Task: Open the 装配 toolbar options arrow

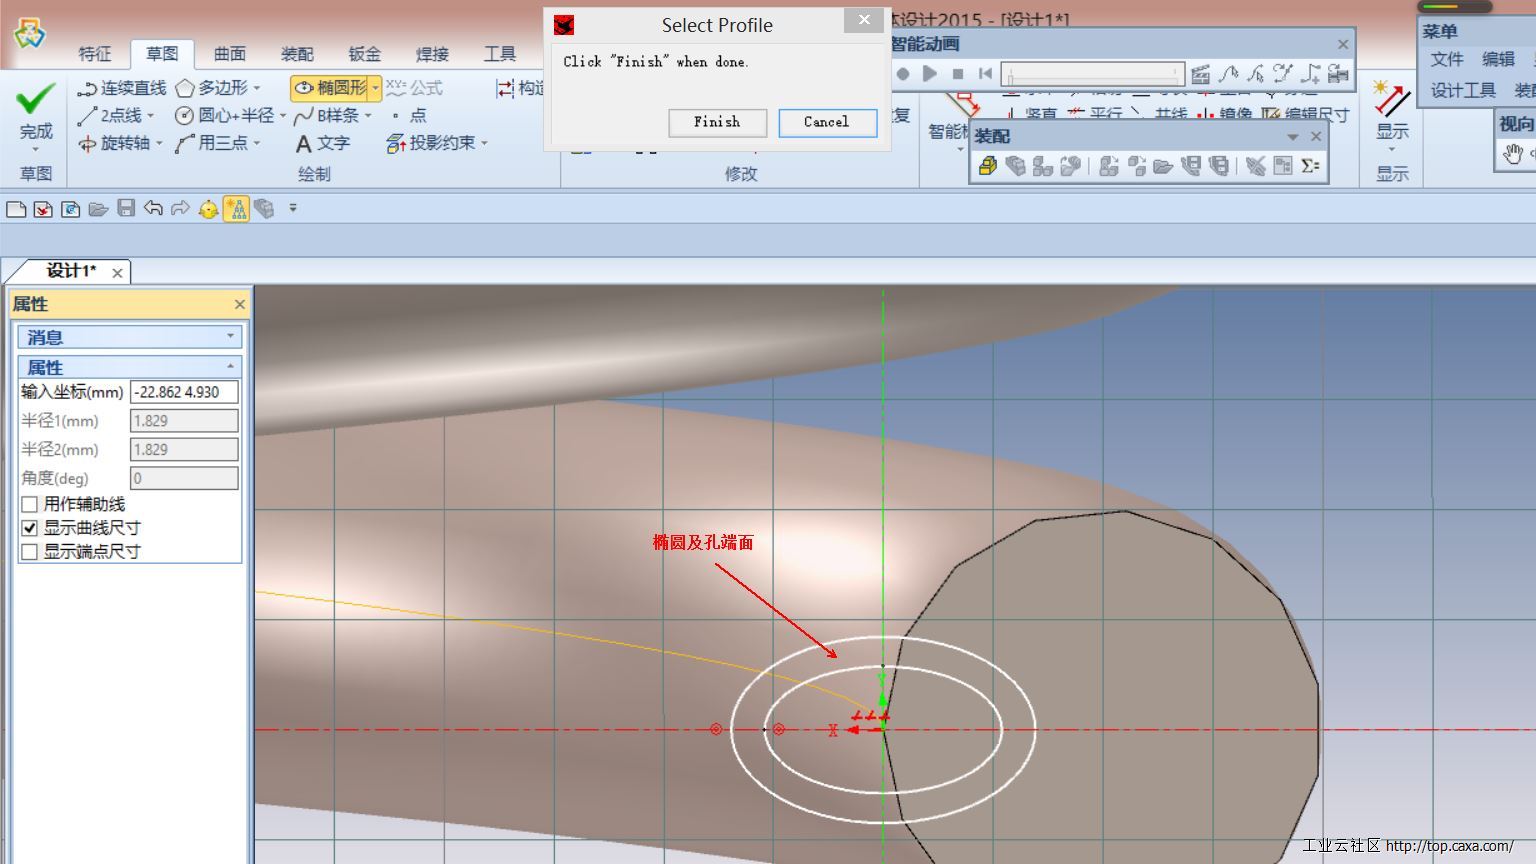Action: pos(1292,137)
